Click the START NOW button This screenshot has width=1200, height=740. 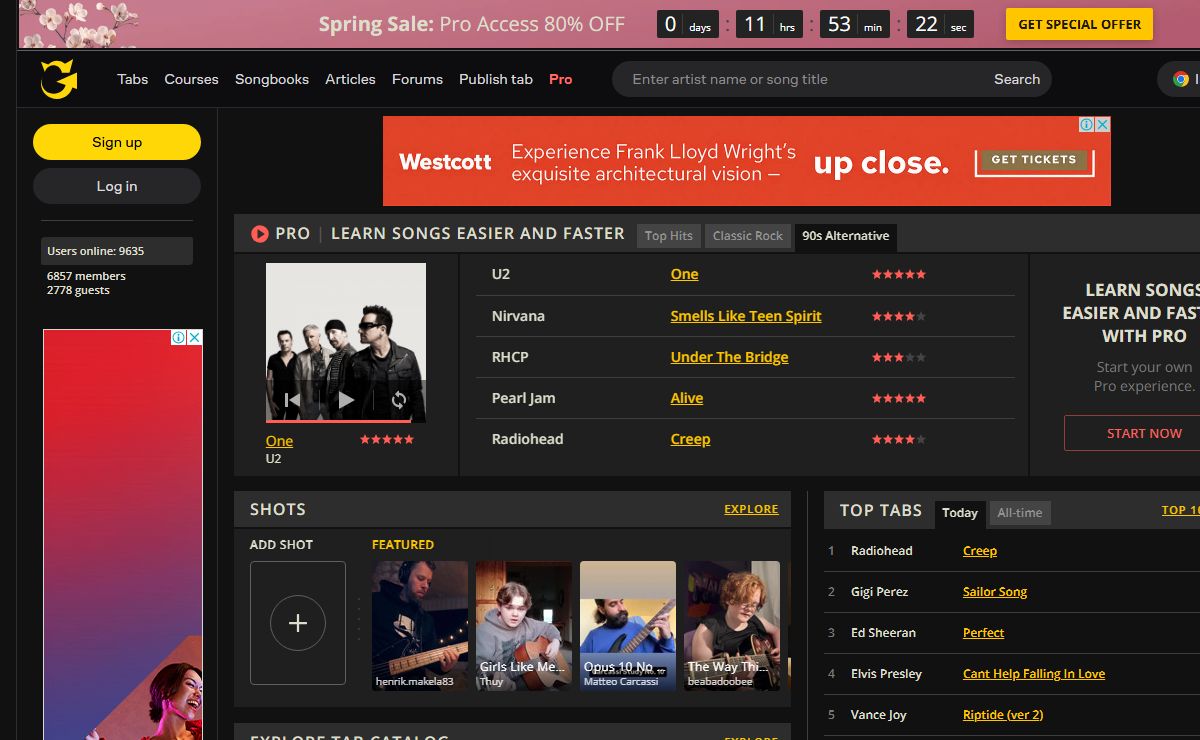point(1144,433)
